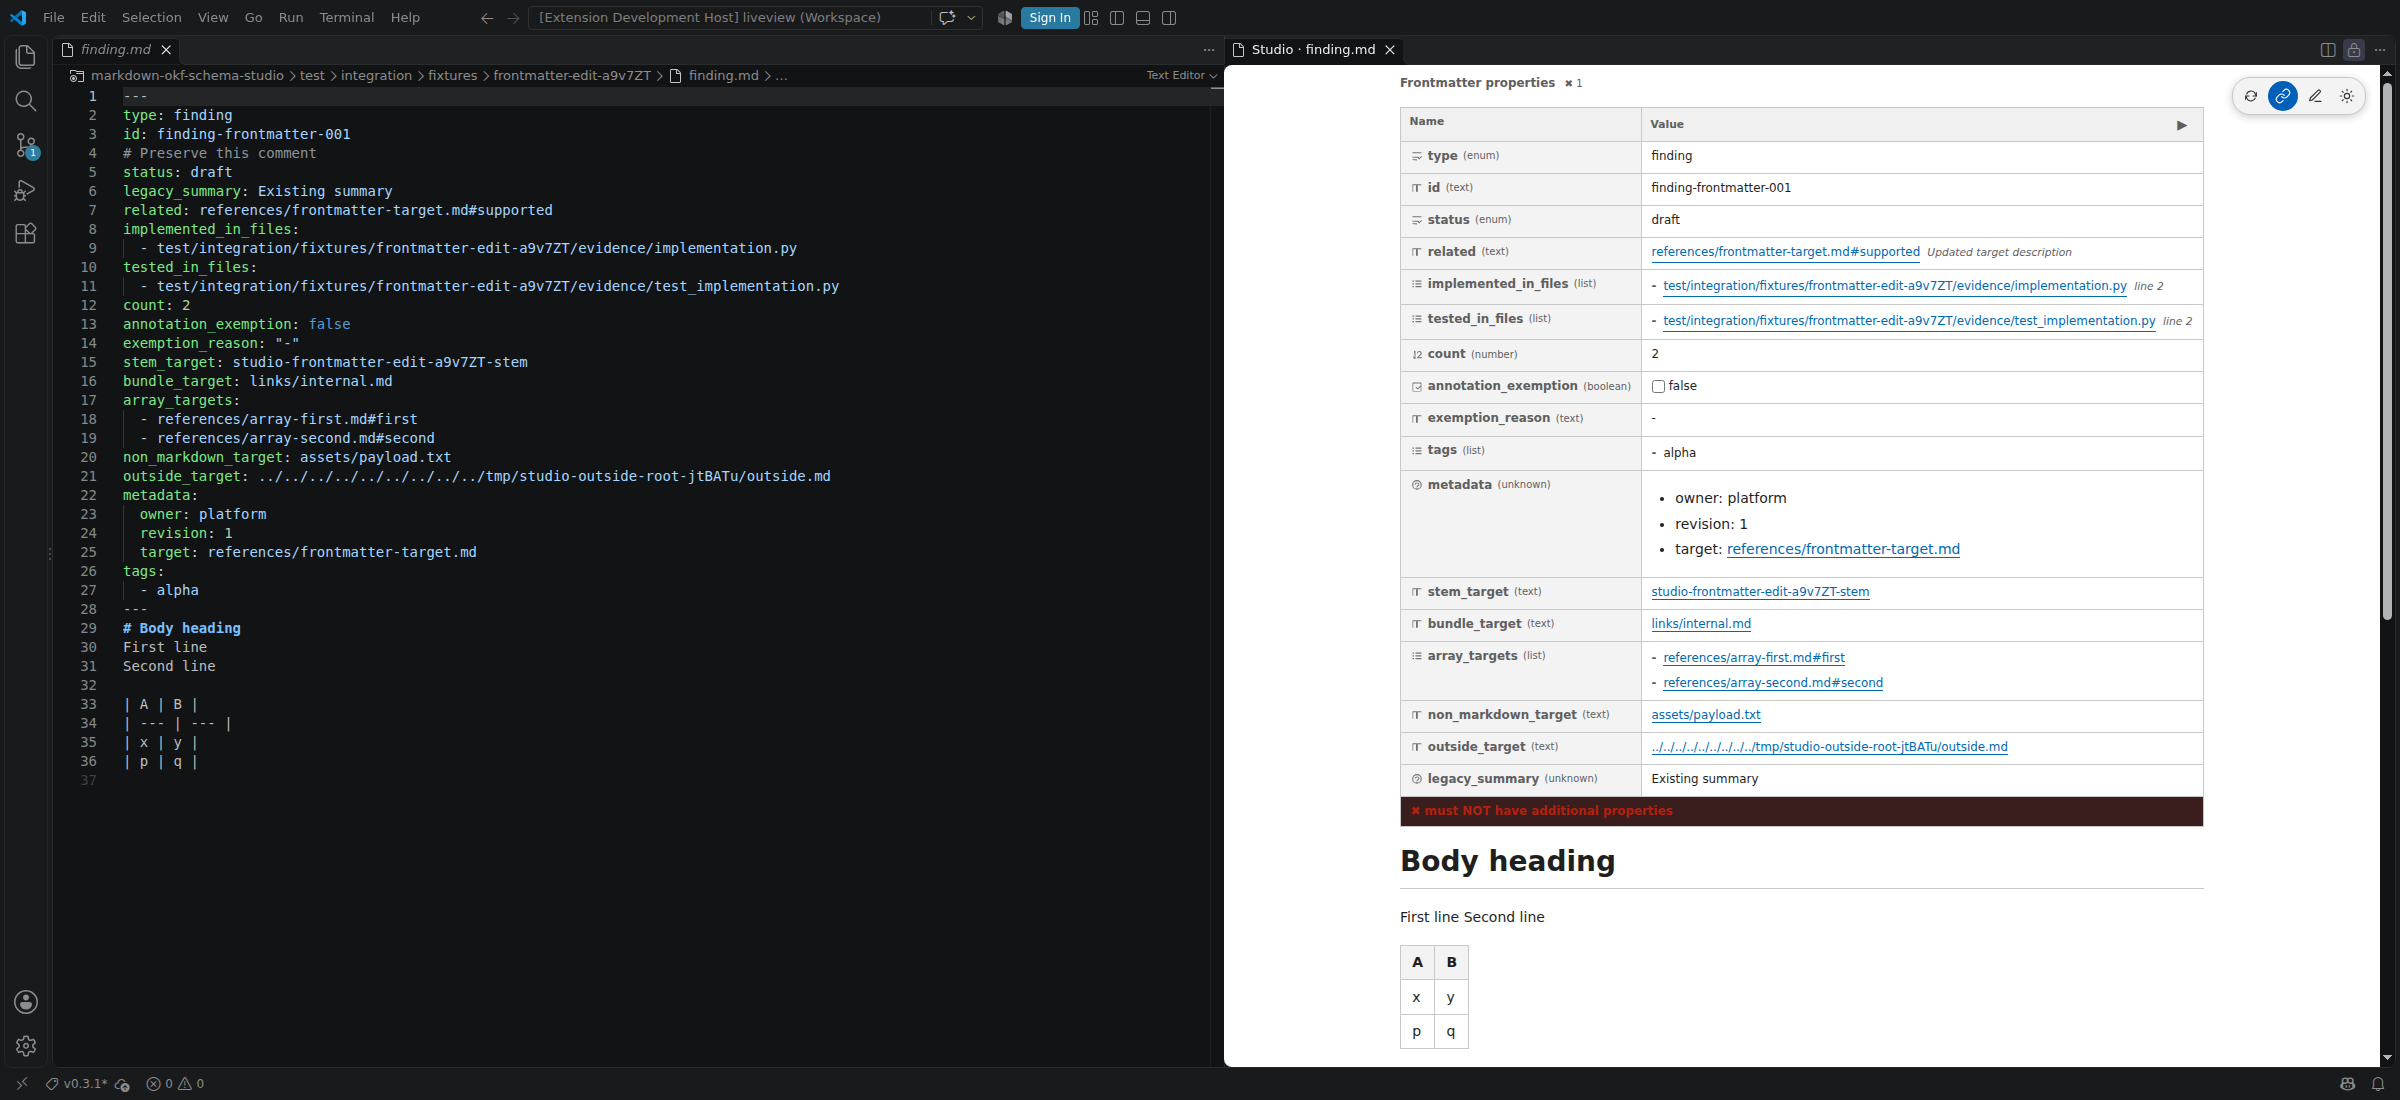This screenshot has height=1100, width=2400.
Task: Follow the references/frontmatter-target.md#supported link
Action: (1785, 252)
